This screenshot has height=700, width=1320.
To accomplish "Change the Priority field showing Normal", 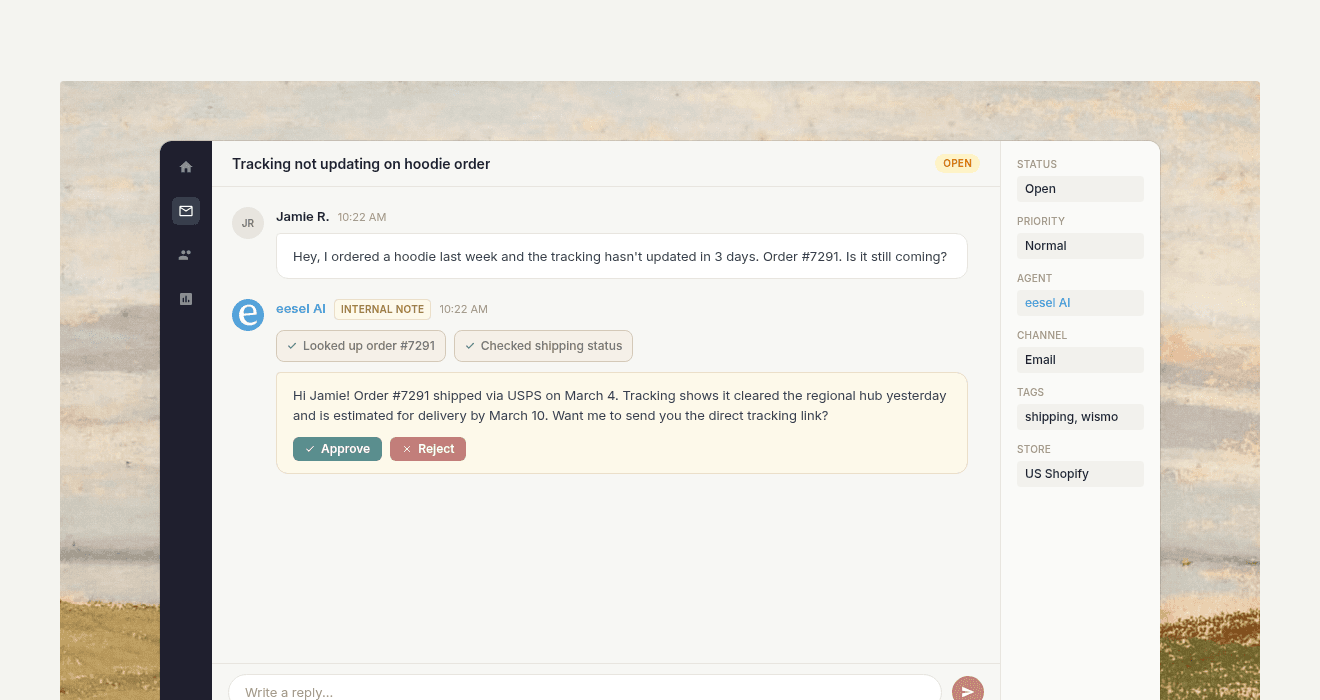I will coord(1080,246).
